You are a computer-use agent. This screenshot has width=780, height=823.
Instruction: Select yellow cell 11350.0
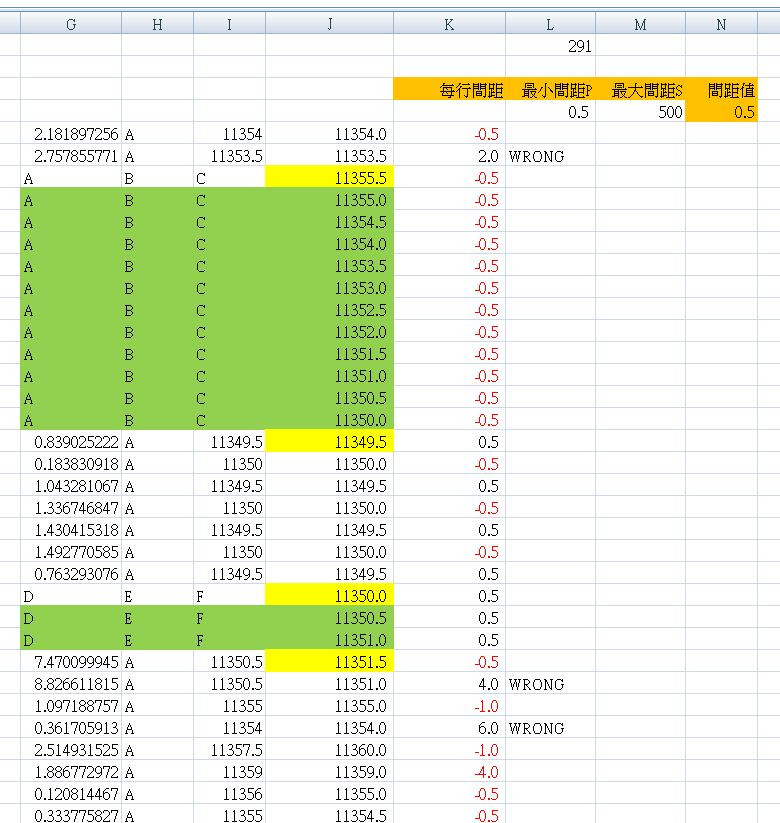pyautogui.click(x=330, y=596)
